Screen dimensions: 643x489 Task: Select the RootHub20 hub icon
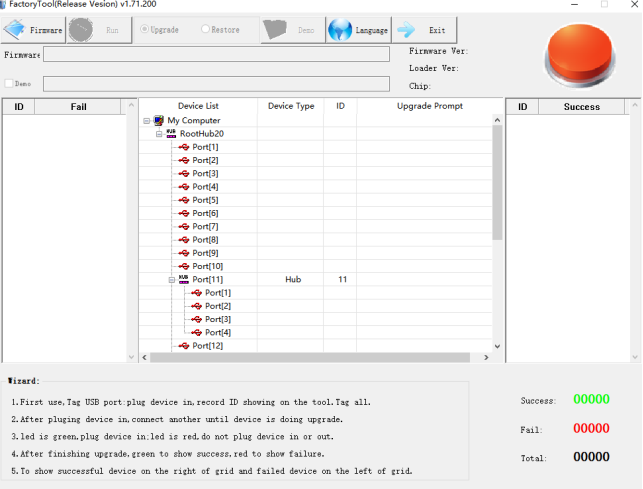171,133
